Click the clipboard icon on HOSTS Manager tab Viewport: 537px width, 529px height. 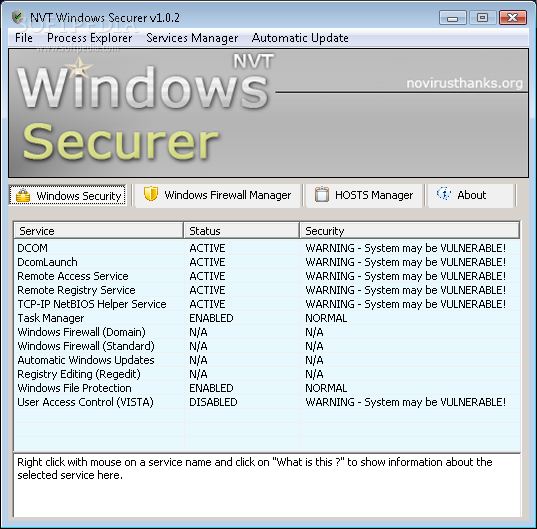tap(322, 194)
